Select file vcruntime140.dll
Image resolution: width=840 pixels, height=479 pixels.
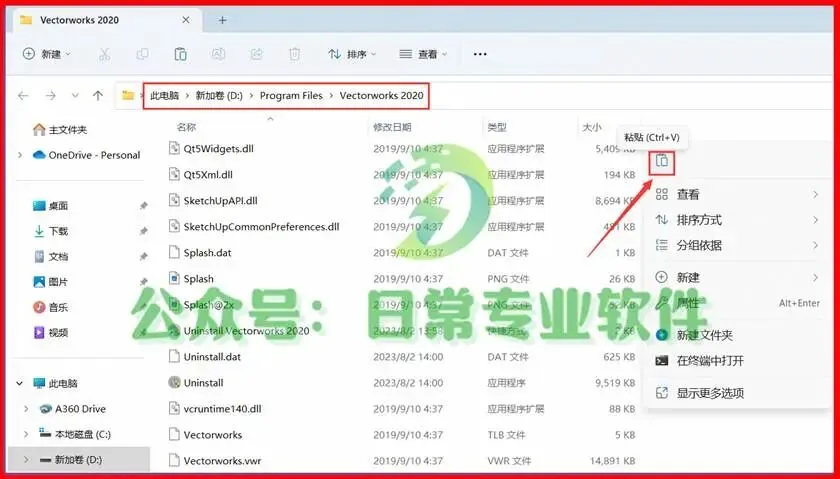click(215, 409)
